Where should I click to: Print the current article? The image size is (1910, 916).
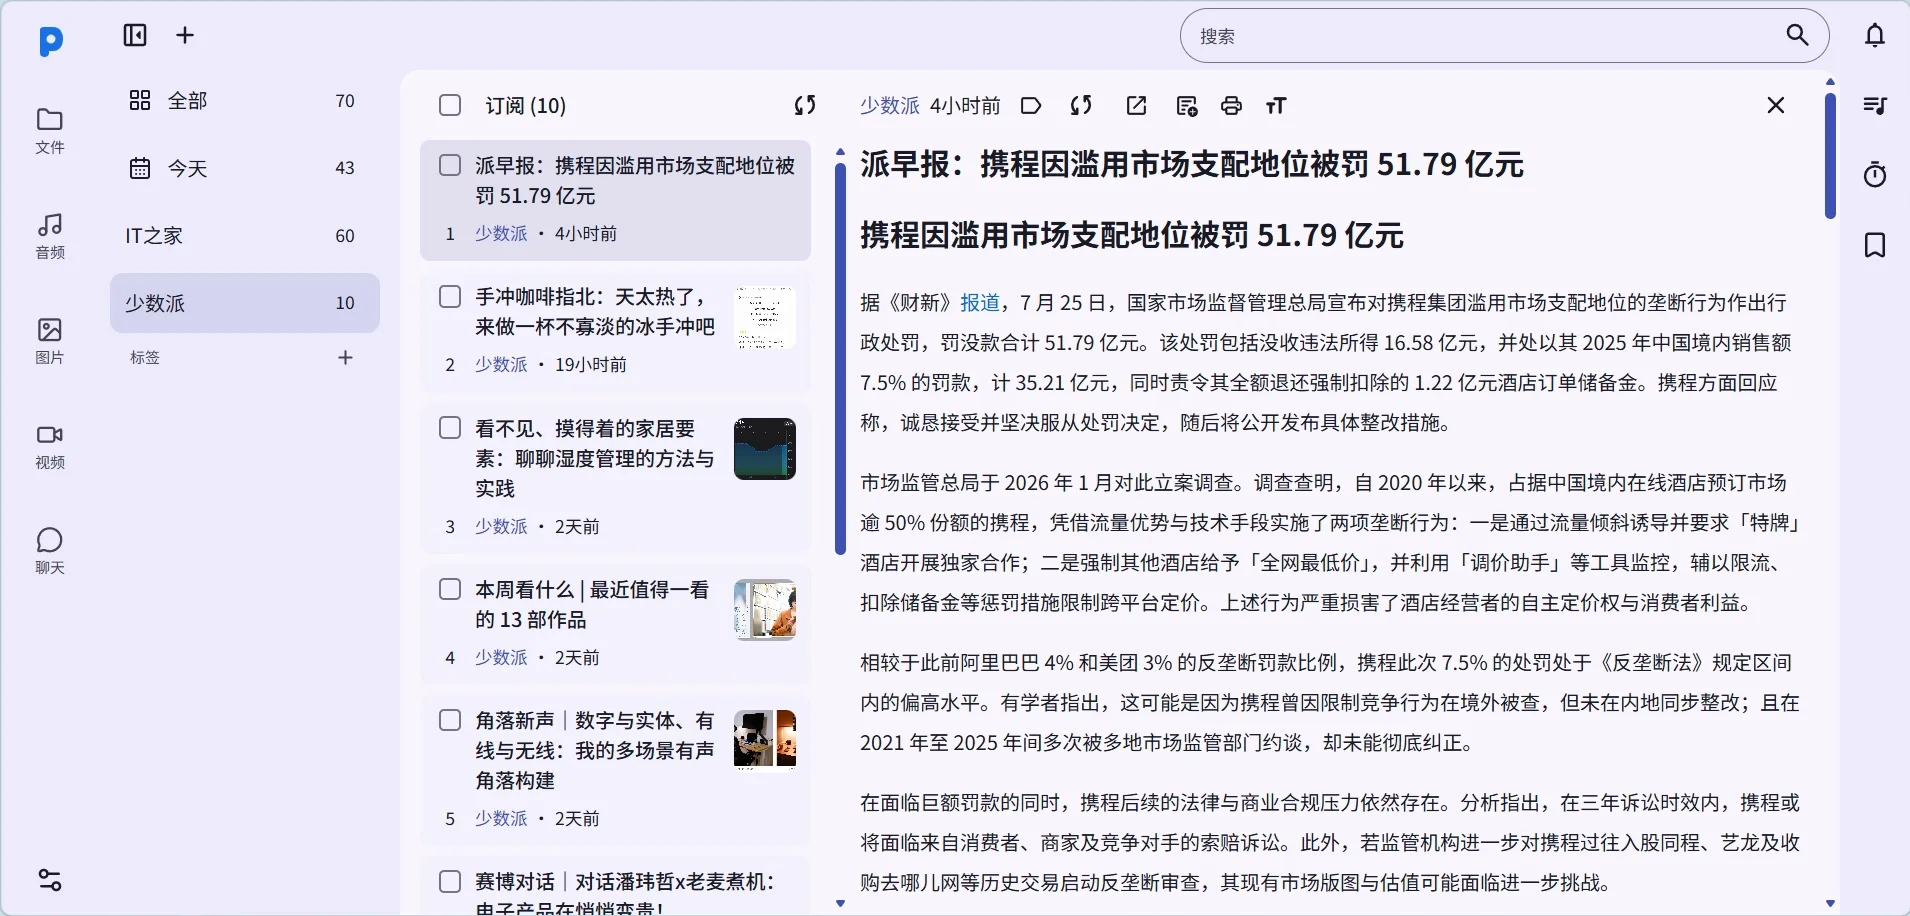[1232, 106]
